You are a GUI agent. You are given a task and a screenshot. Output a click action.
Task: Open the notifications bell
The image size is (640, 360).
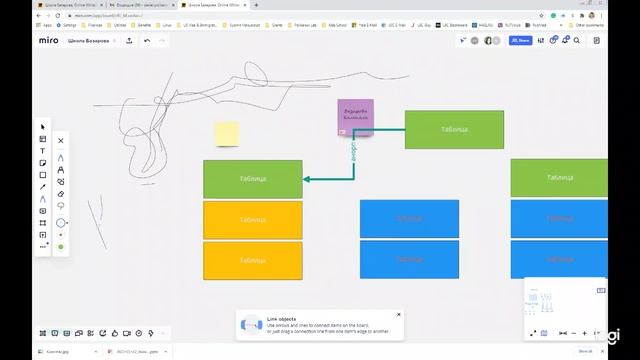click(x=565, y=40)
